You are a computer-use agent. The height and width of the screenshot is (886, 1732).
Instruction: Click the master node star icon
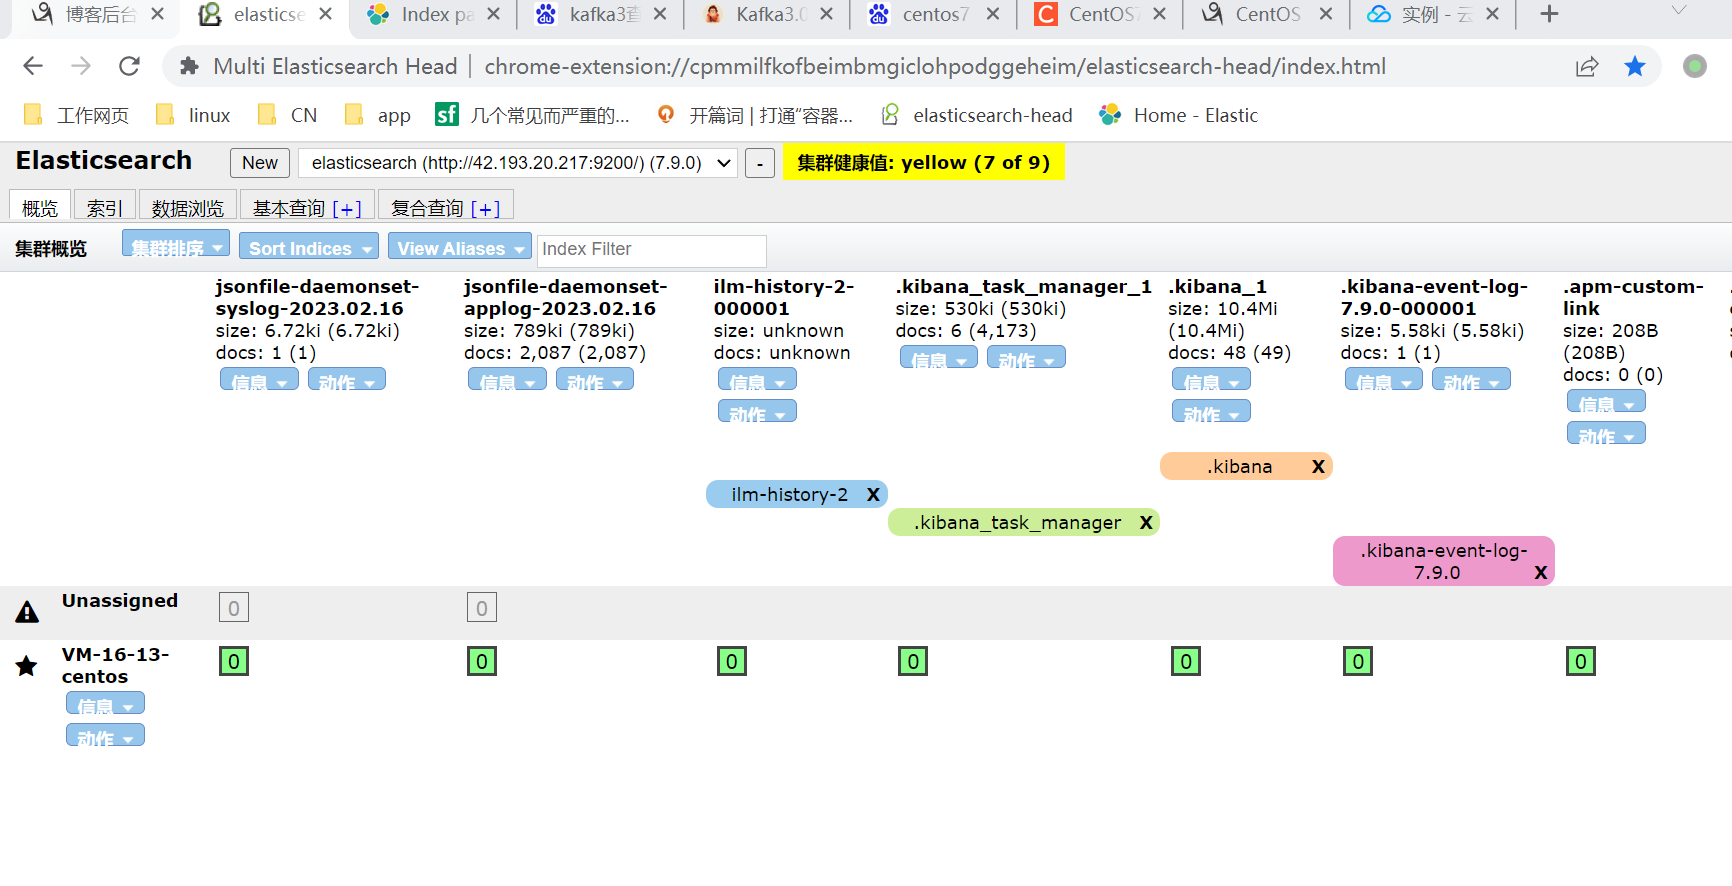point(27,666)
